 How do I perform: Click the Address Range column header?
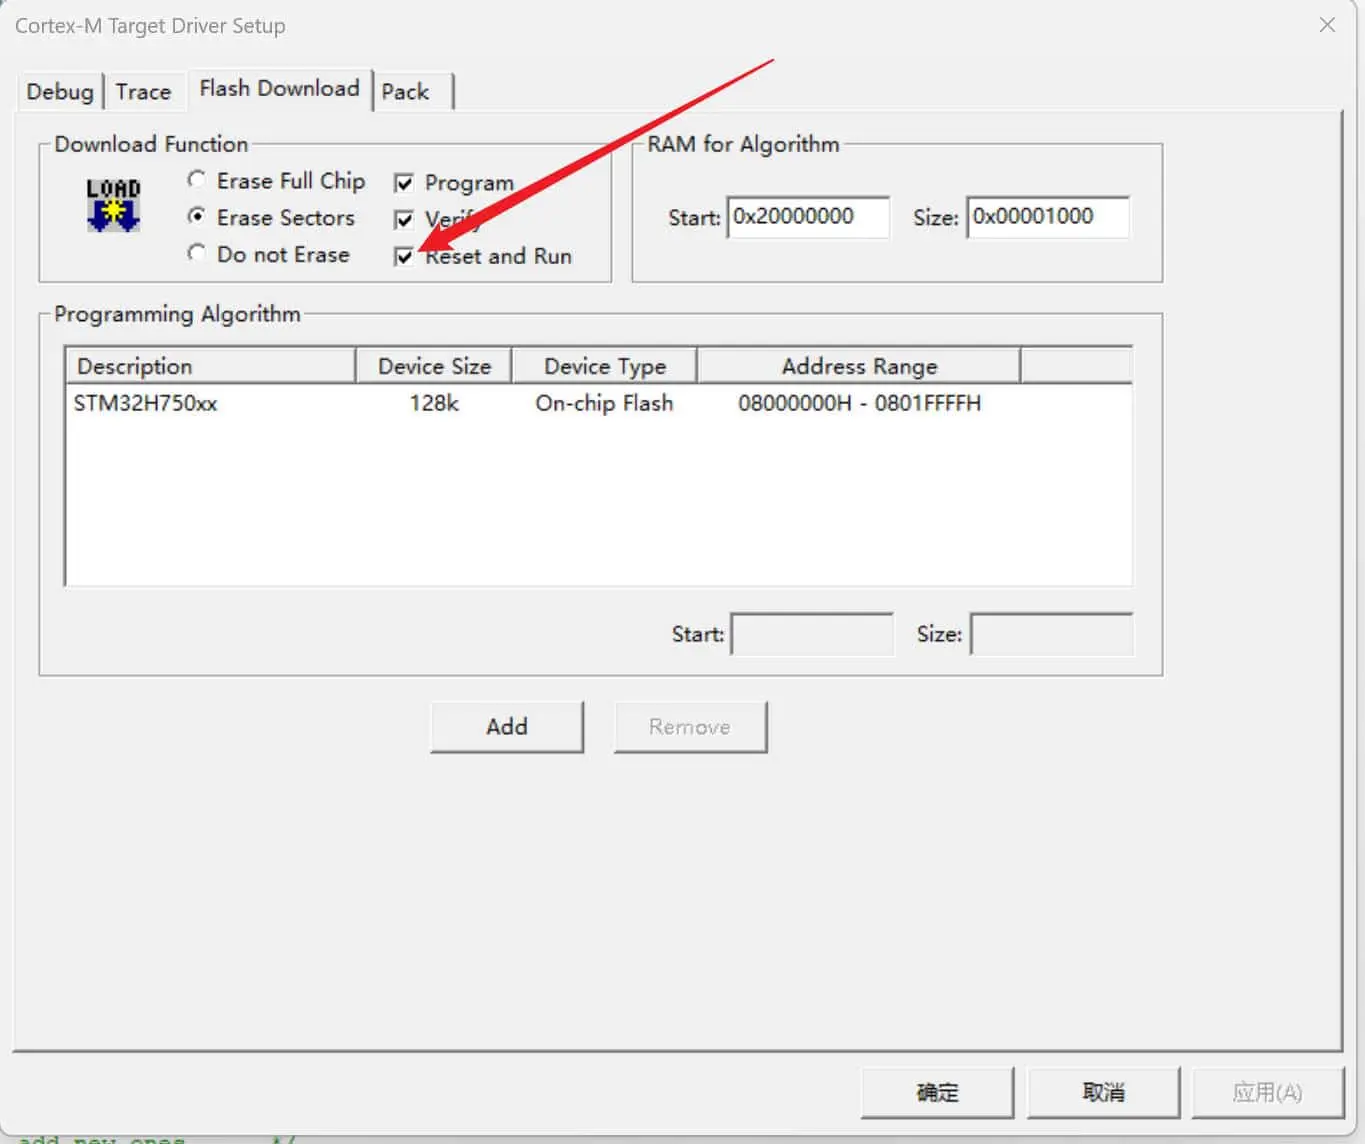[x=859, y=366]
